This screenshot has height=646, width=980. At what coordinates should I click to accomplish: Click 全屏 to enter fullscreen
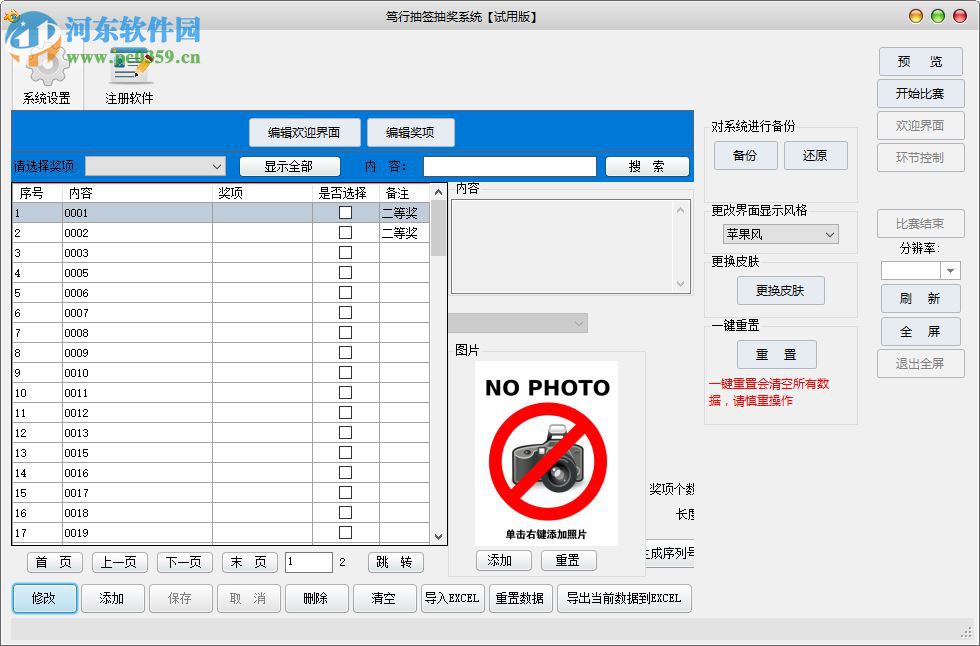click(920, 331)
